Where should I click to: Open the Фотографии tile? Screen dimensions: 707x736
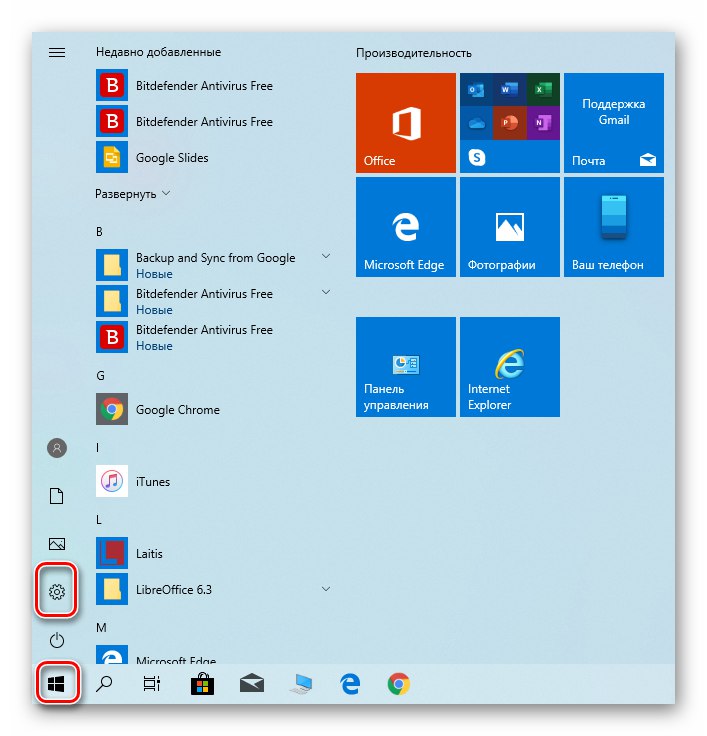click(510, 227)
